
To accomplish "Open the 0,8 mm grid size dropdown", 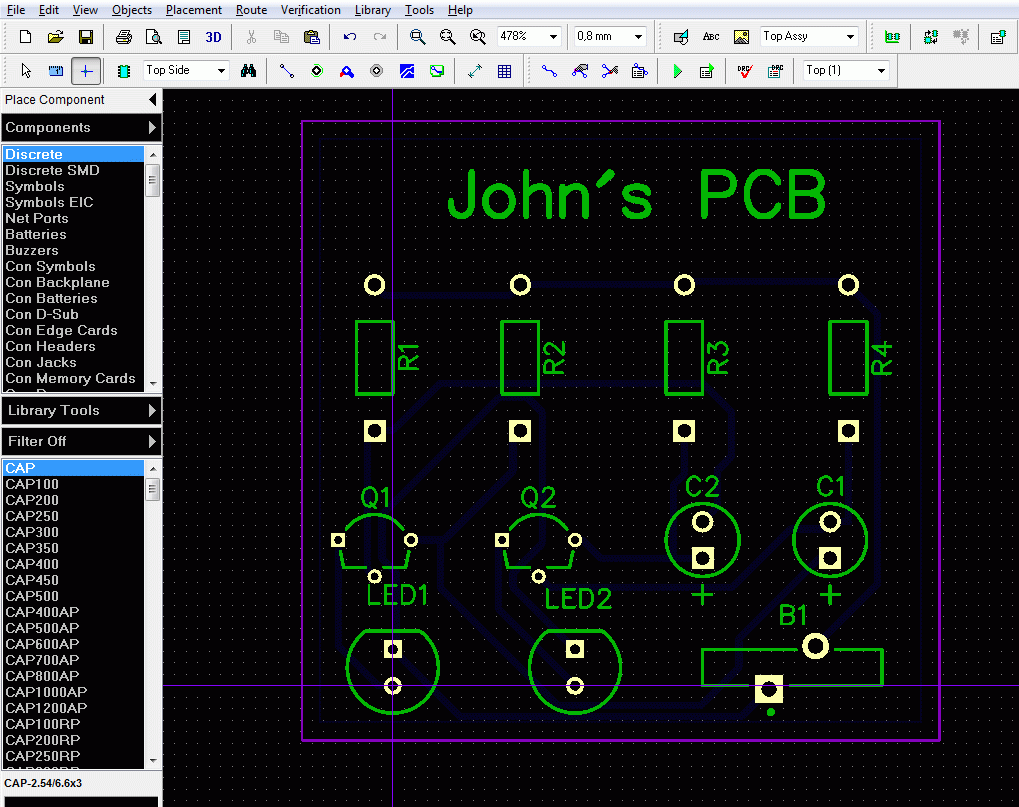I will click(638, 37).
